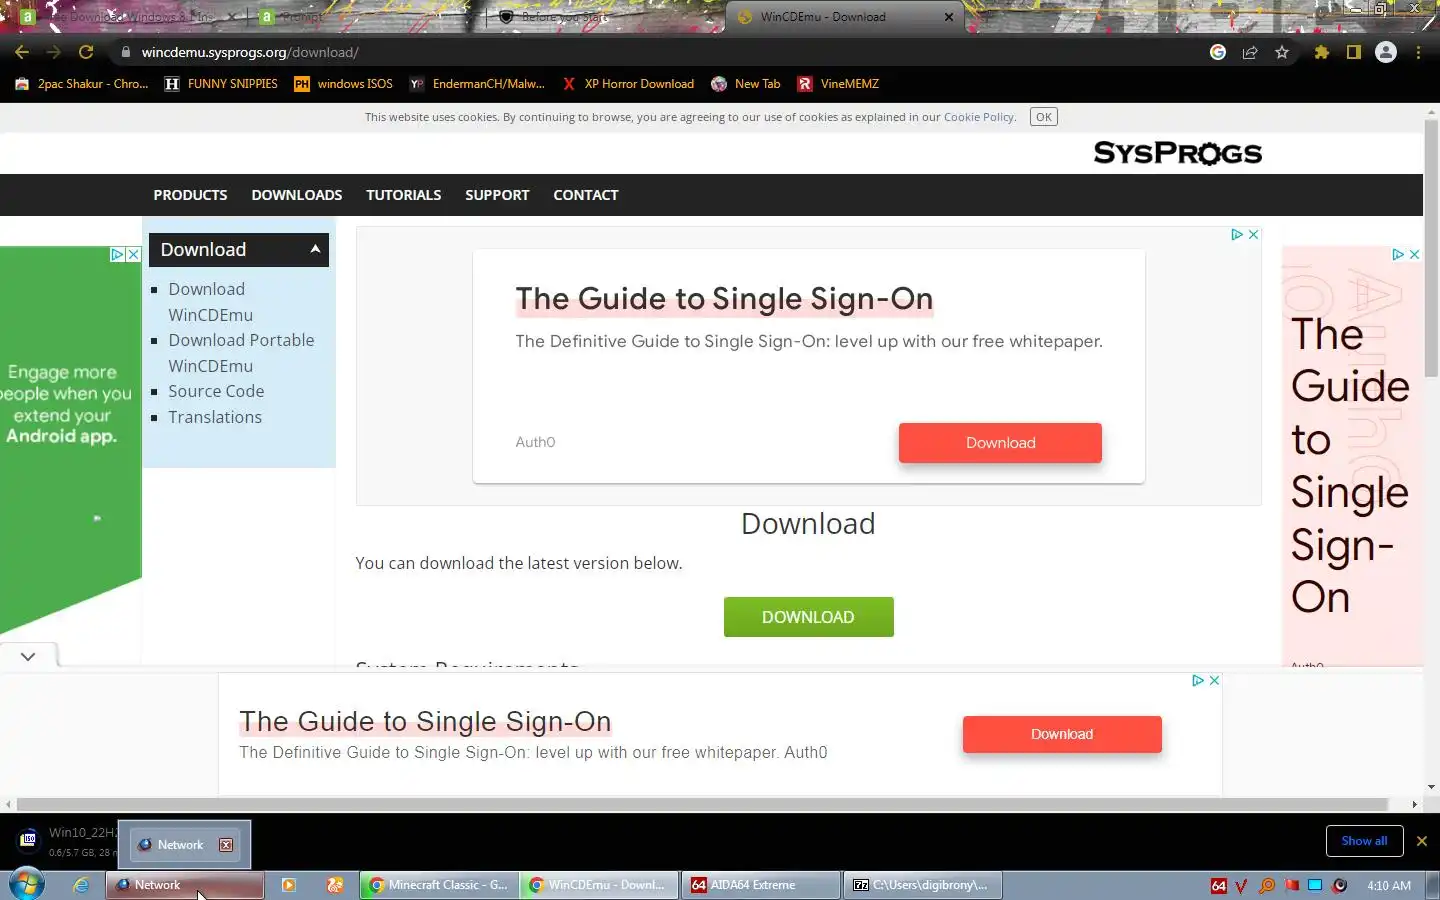Viewport: 1440px width, 900px height.
Task: Open AdChoices icon on center ad
Action: pos(1237,234)
